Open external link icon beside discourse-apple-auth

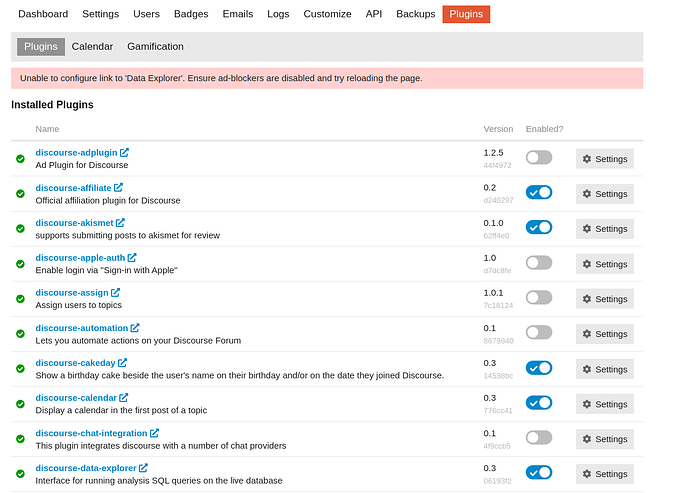tap(132, 258)
